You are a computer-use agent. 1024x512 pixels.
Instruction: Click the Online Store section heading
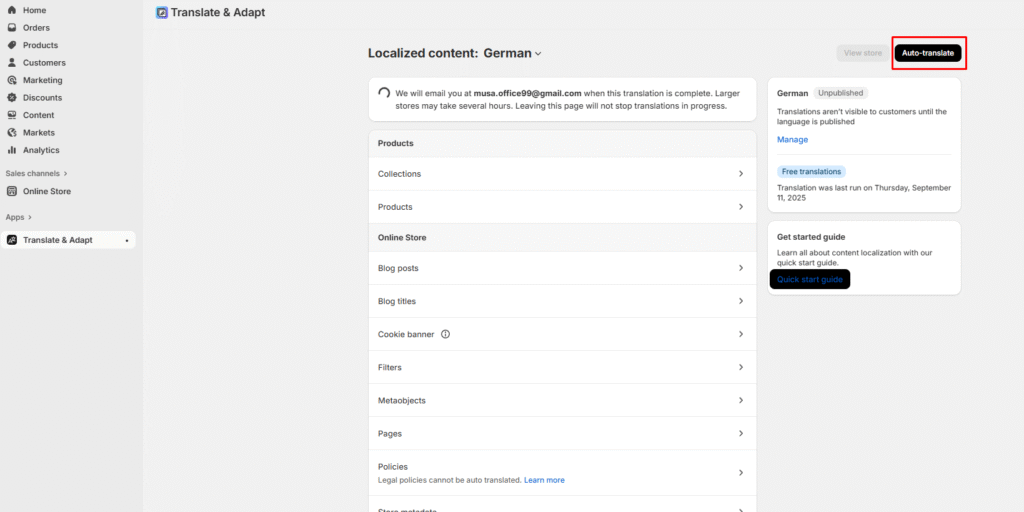402,238
